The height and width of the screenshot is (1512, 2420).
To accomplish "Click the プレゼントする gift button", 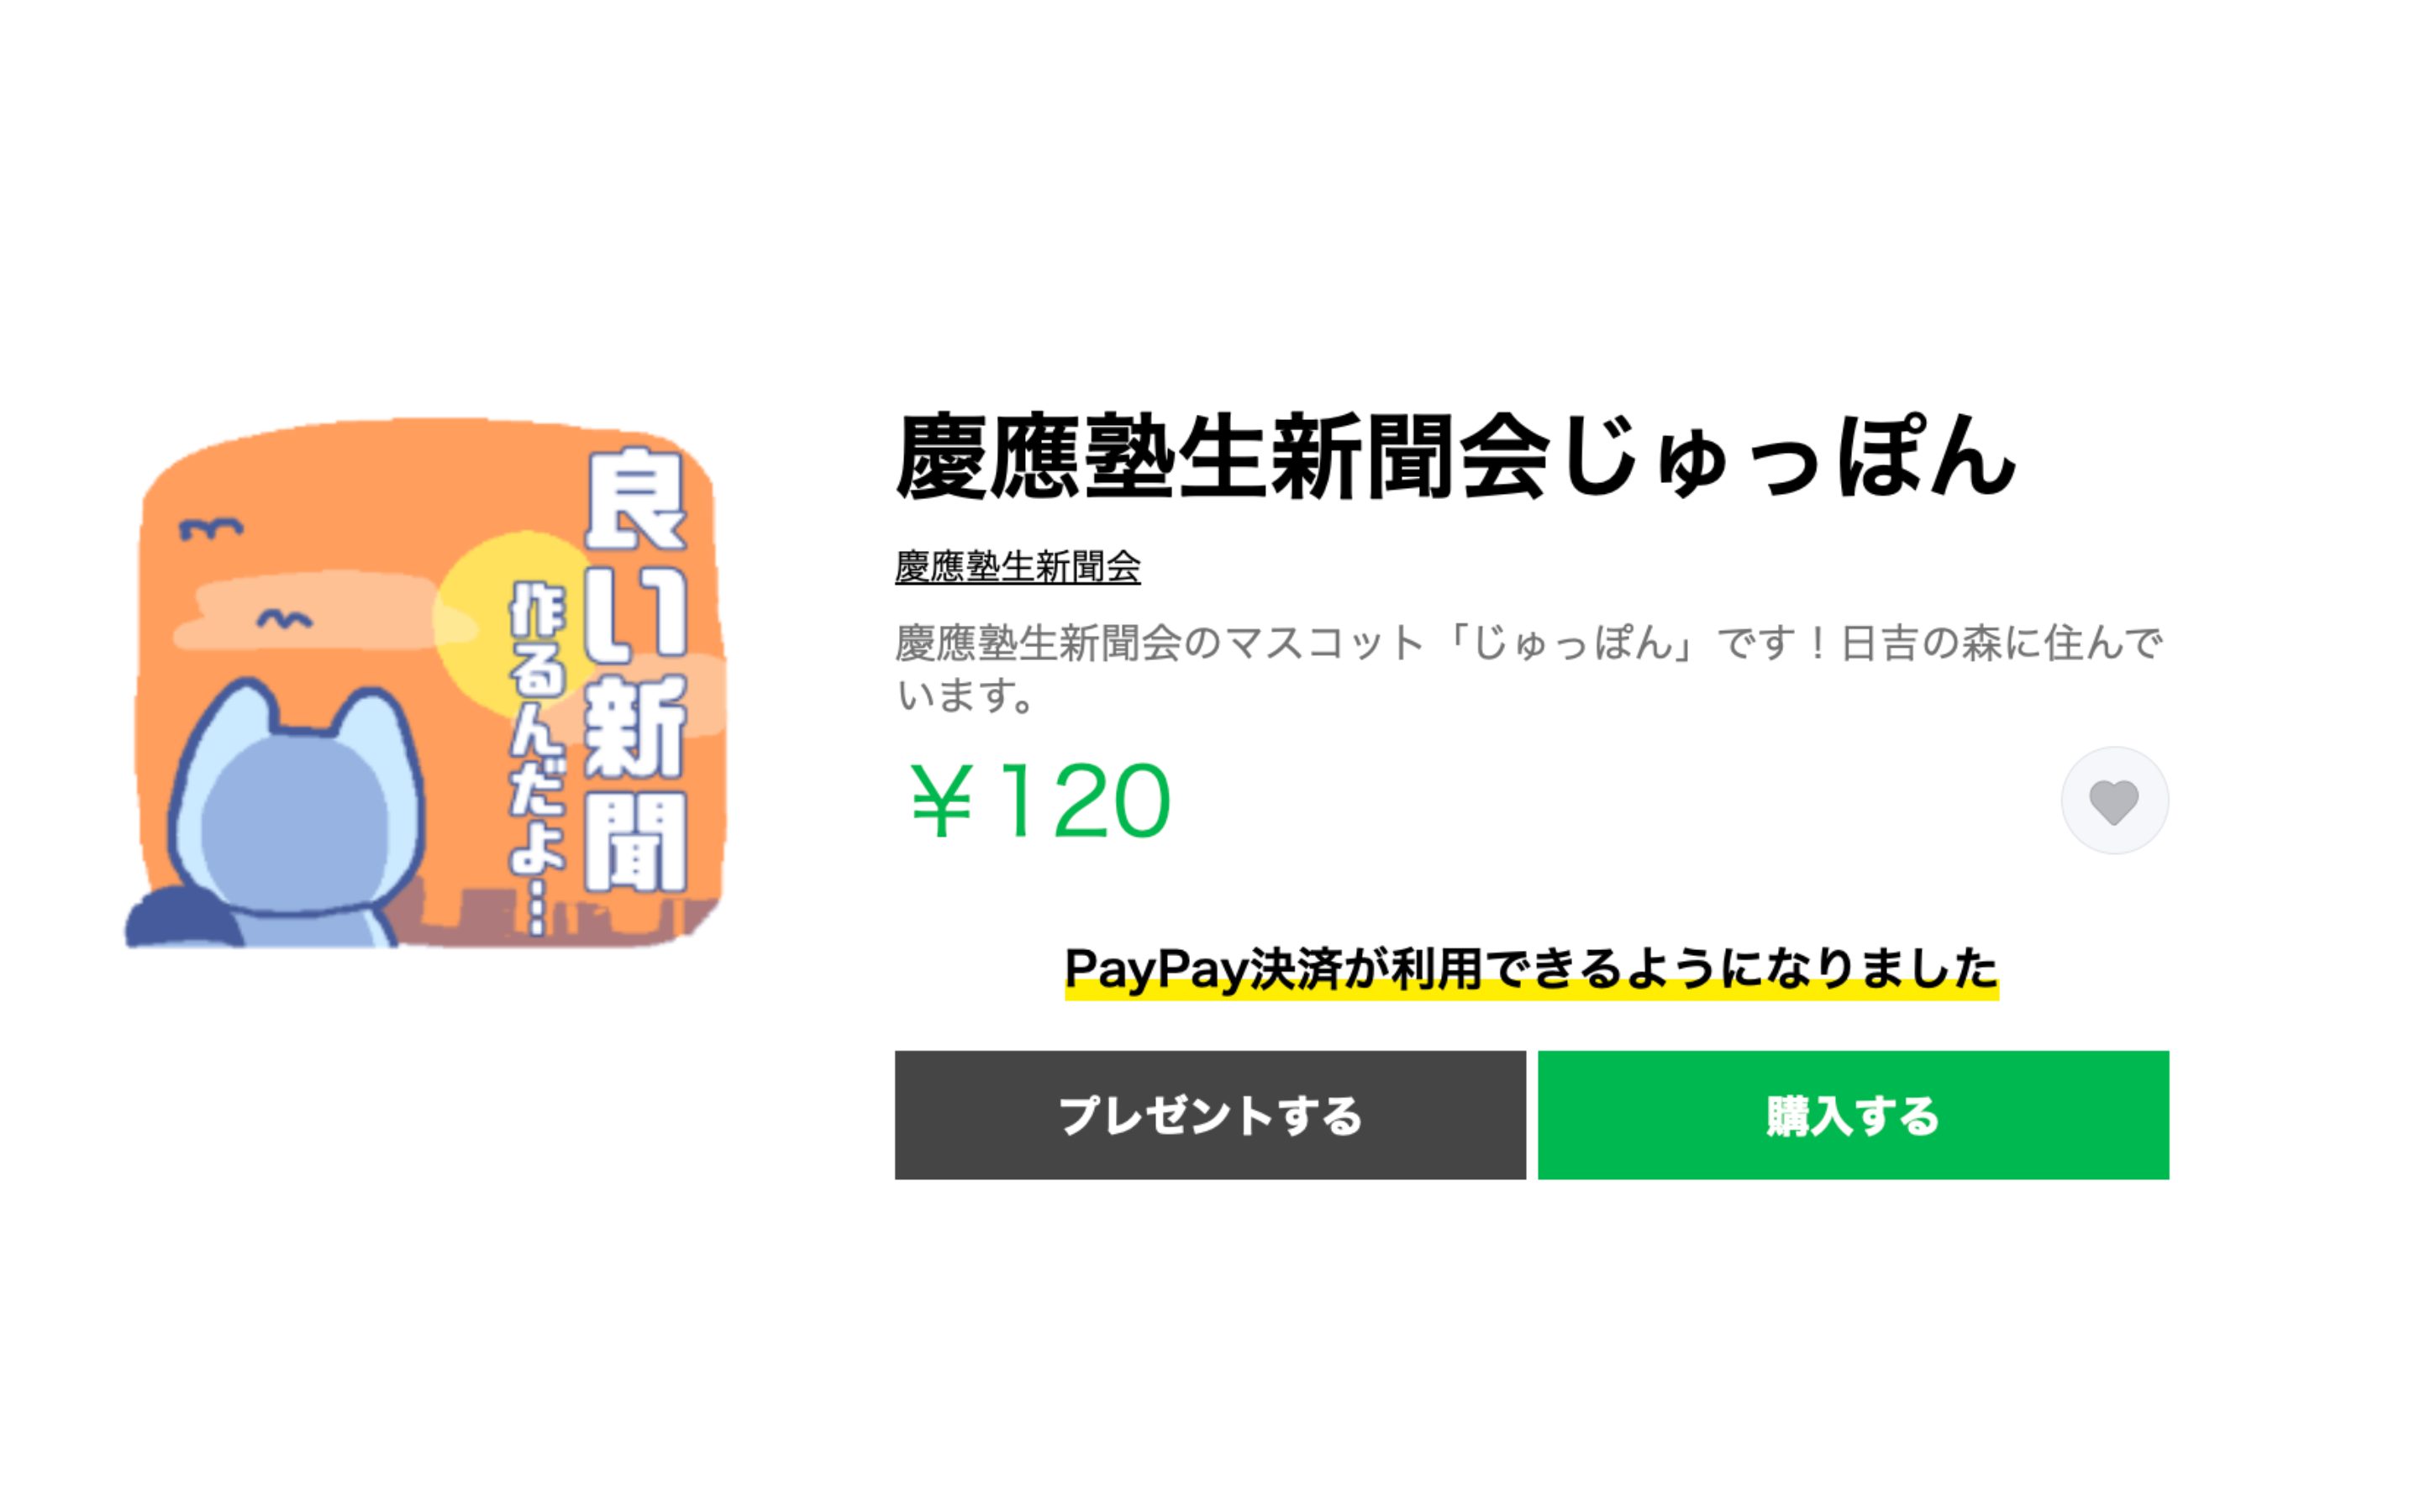I will click(x=1210, y=1115).
